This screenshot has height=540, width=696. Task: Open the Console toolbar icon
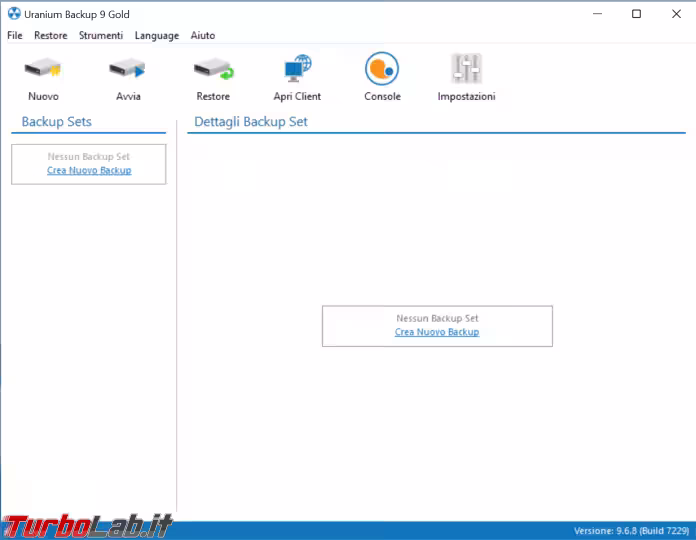point(382,68)
